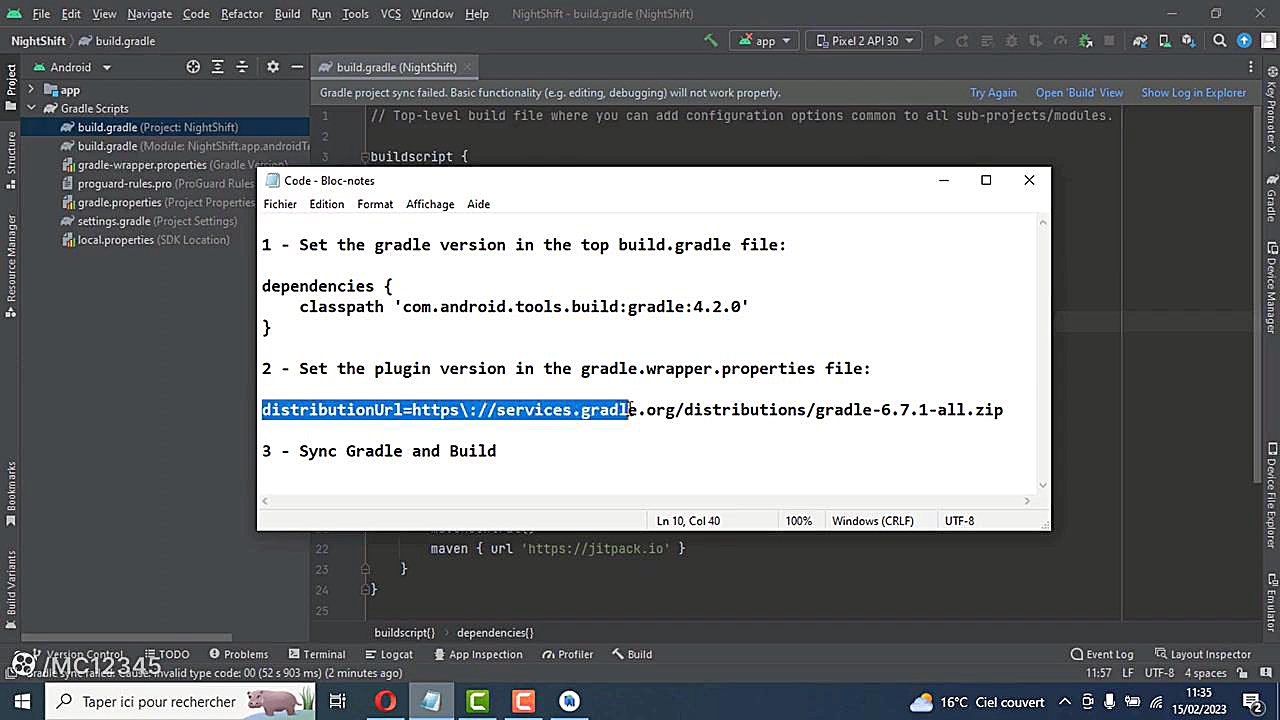The width and height of the screenshot is (1280, 720).
Task: Select settings.gradle in project tree
Action: coord(150,221)
